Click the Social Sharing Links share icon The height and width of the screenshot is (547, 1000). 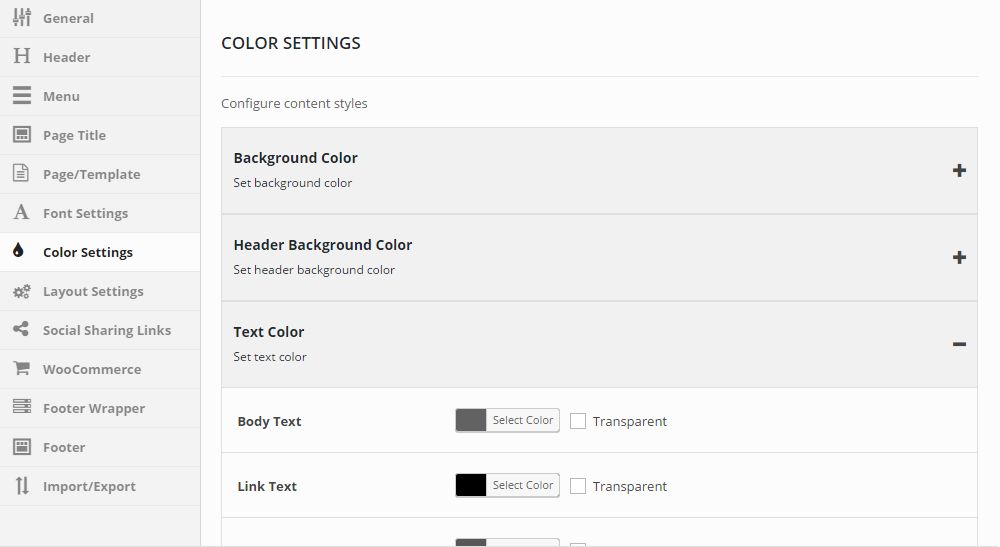(x=21, y=329)
